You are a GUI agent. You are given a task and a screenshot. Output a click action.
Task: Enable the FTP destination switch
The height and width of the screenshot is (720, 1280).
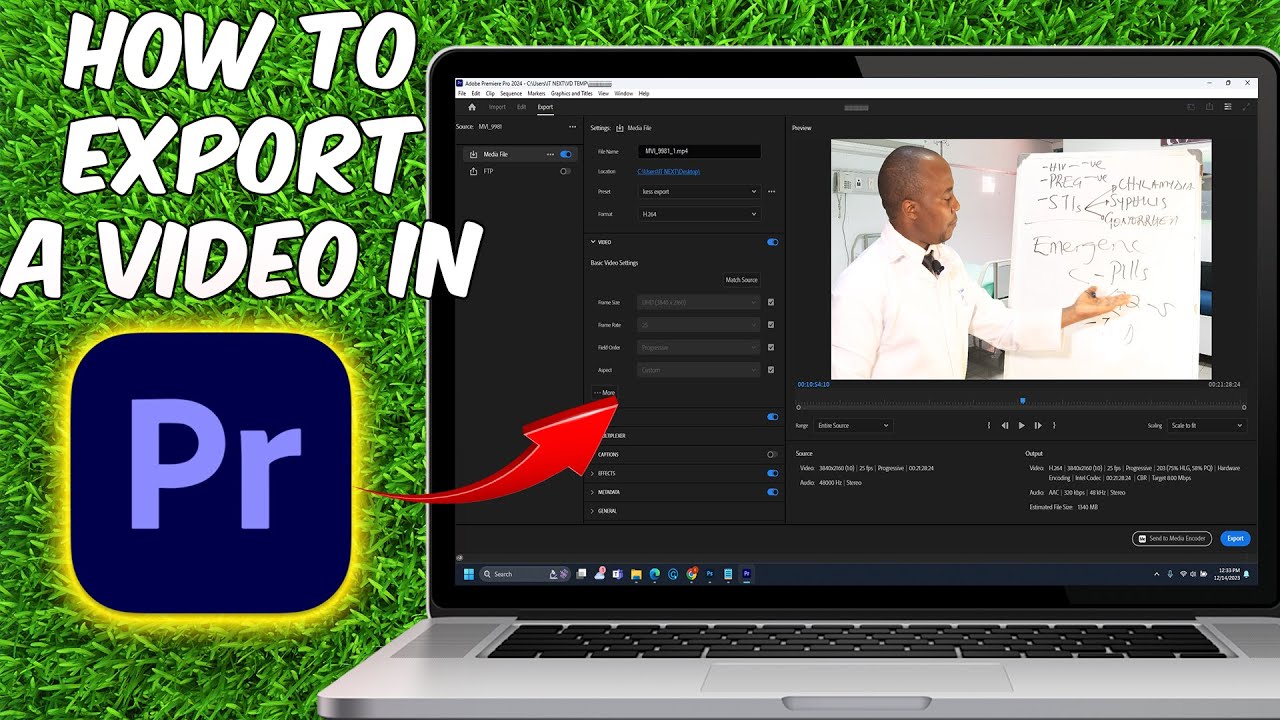tap(565, 171)
